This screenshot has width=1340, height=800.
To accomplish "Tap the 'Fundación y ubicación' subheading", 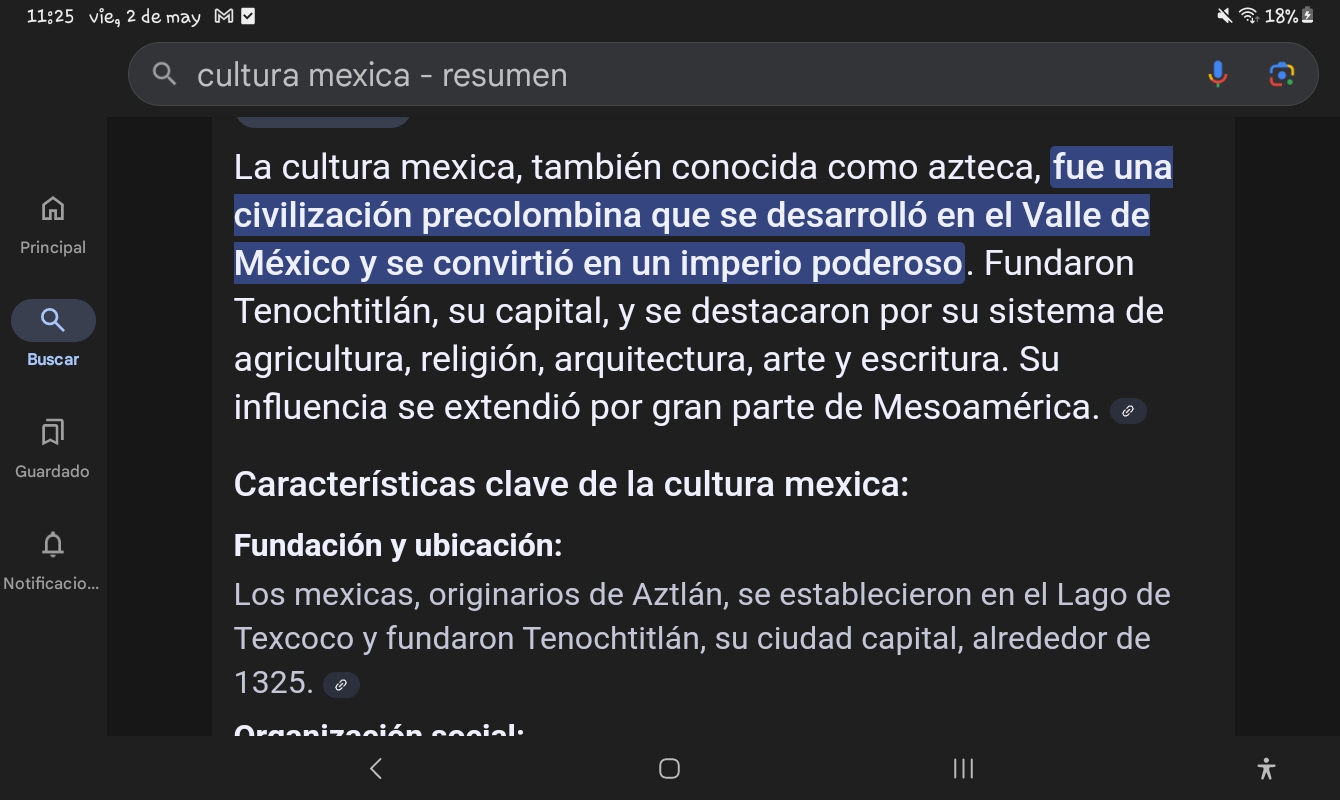I will [398, 546].
